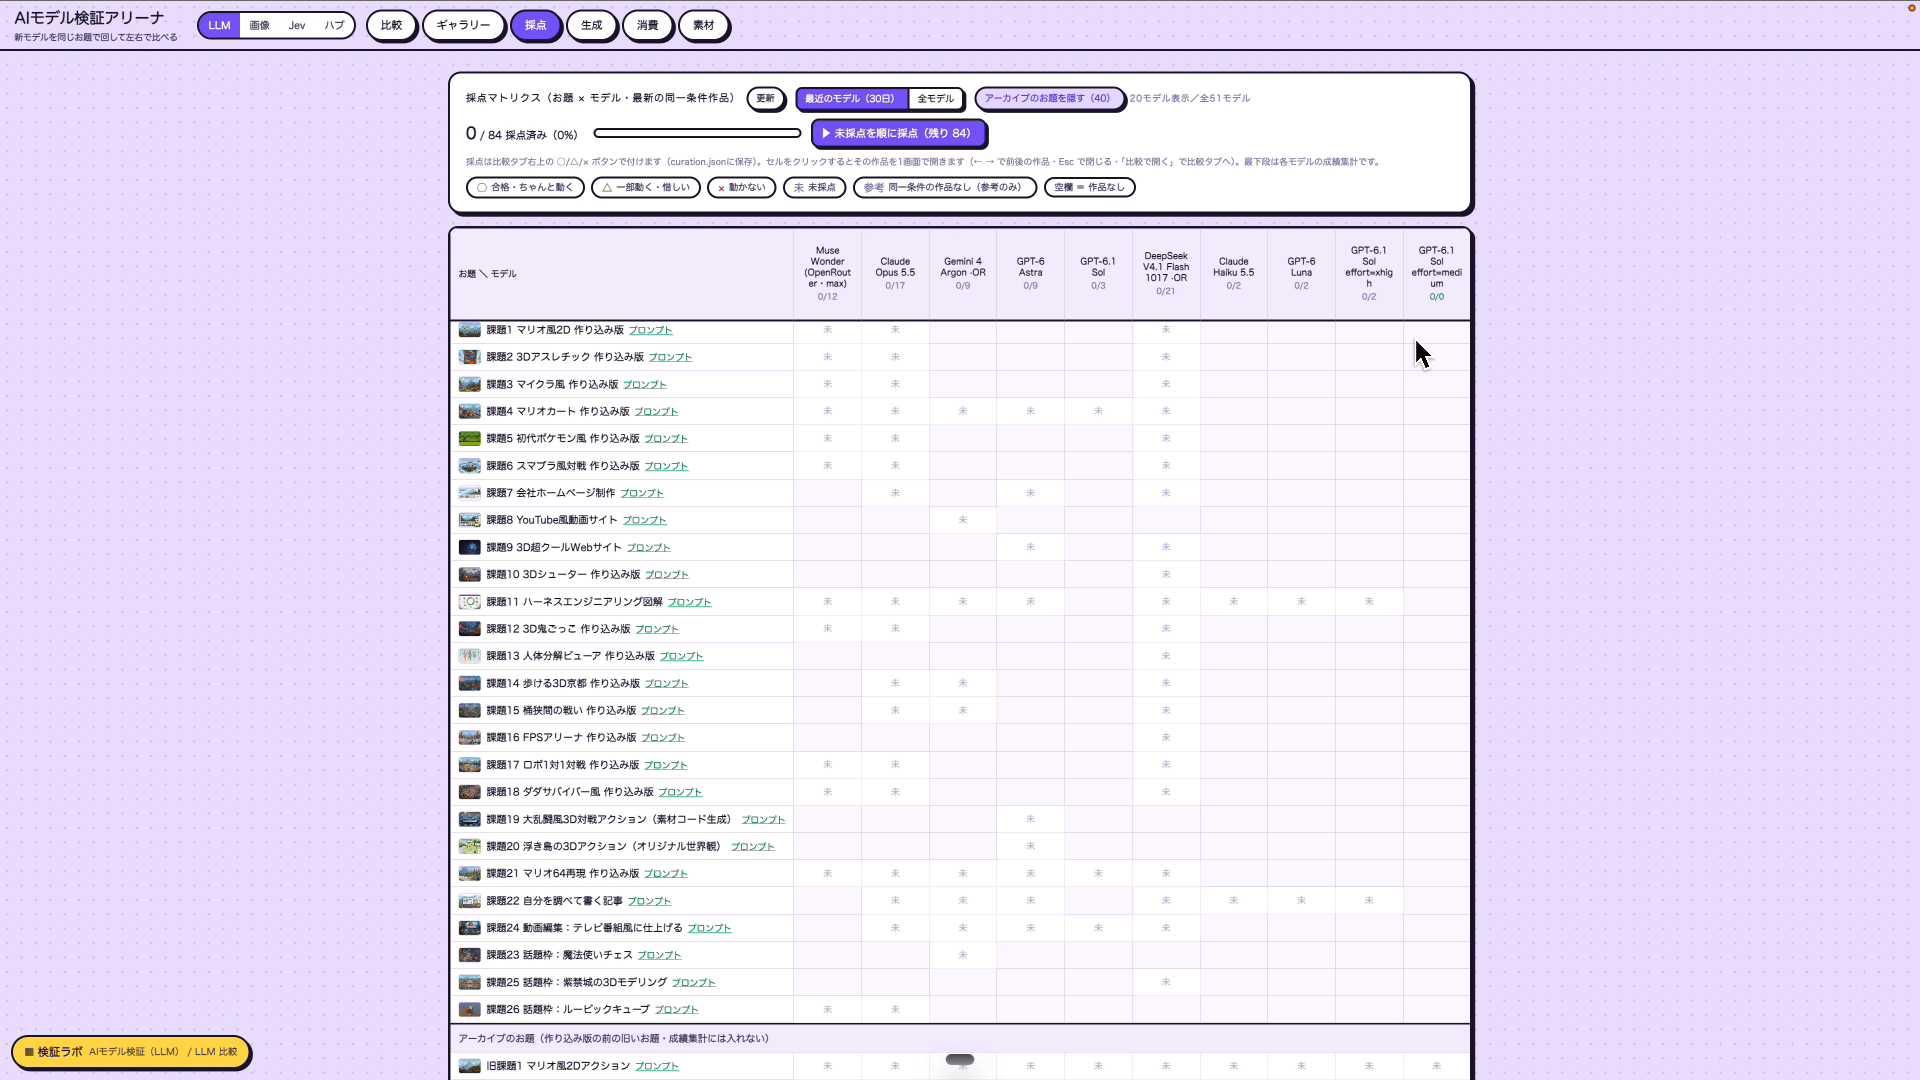Open the 生成 tab
1920x1080 pixels.
click(x=592, y=26)
